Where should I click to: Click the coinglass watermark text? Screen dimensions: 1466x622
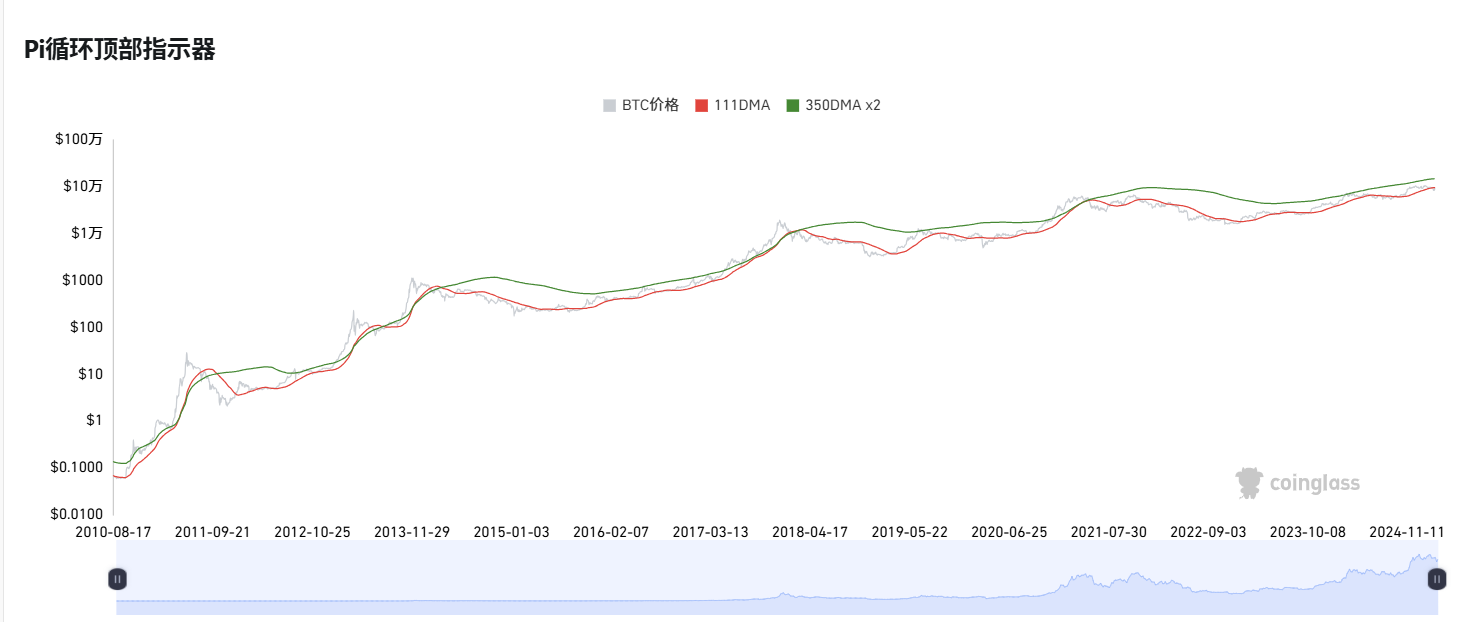[1314, 484]
